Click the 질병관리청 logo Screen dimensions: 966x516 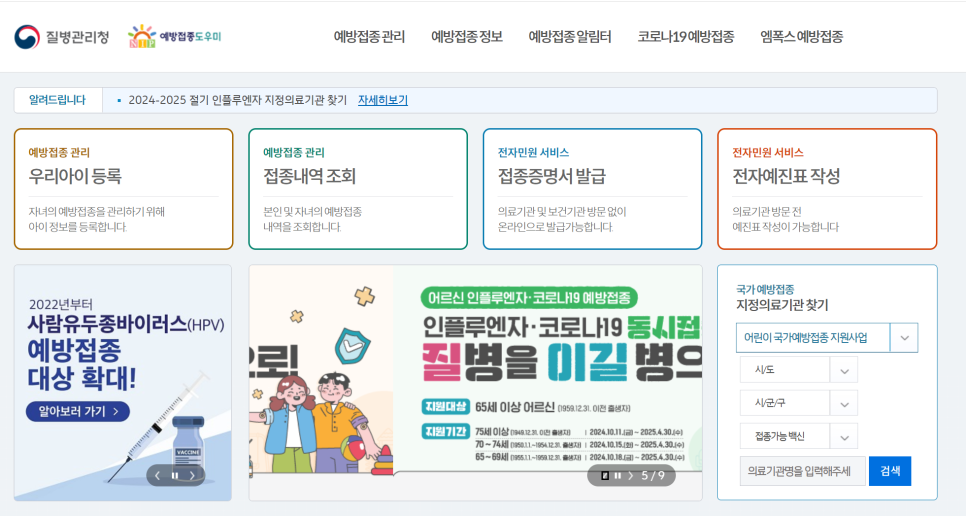tap(62, 37)
